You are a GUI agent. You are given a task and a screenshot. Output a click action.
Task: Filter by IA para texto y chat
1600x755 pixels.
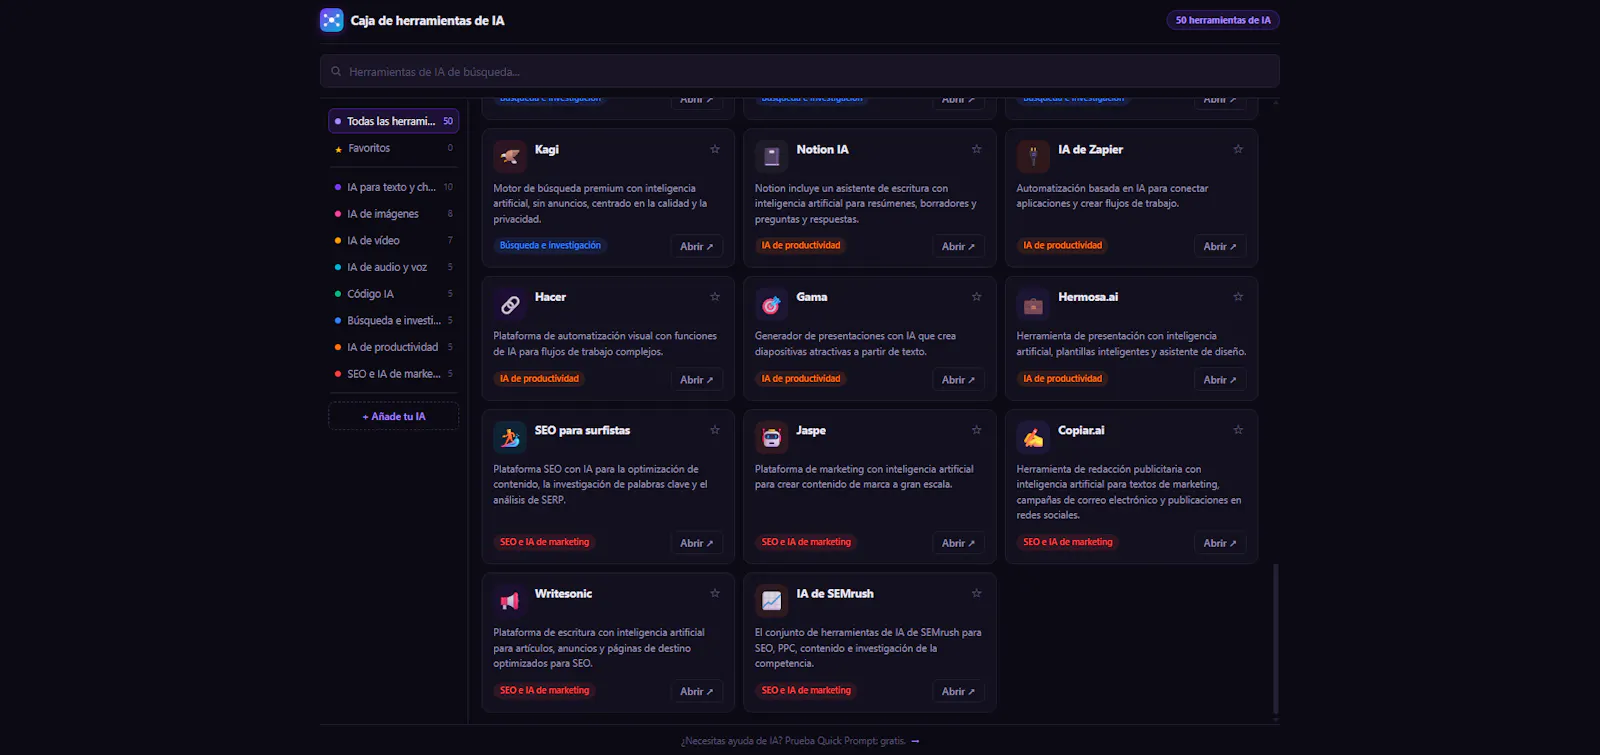[394, 187]
